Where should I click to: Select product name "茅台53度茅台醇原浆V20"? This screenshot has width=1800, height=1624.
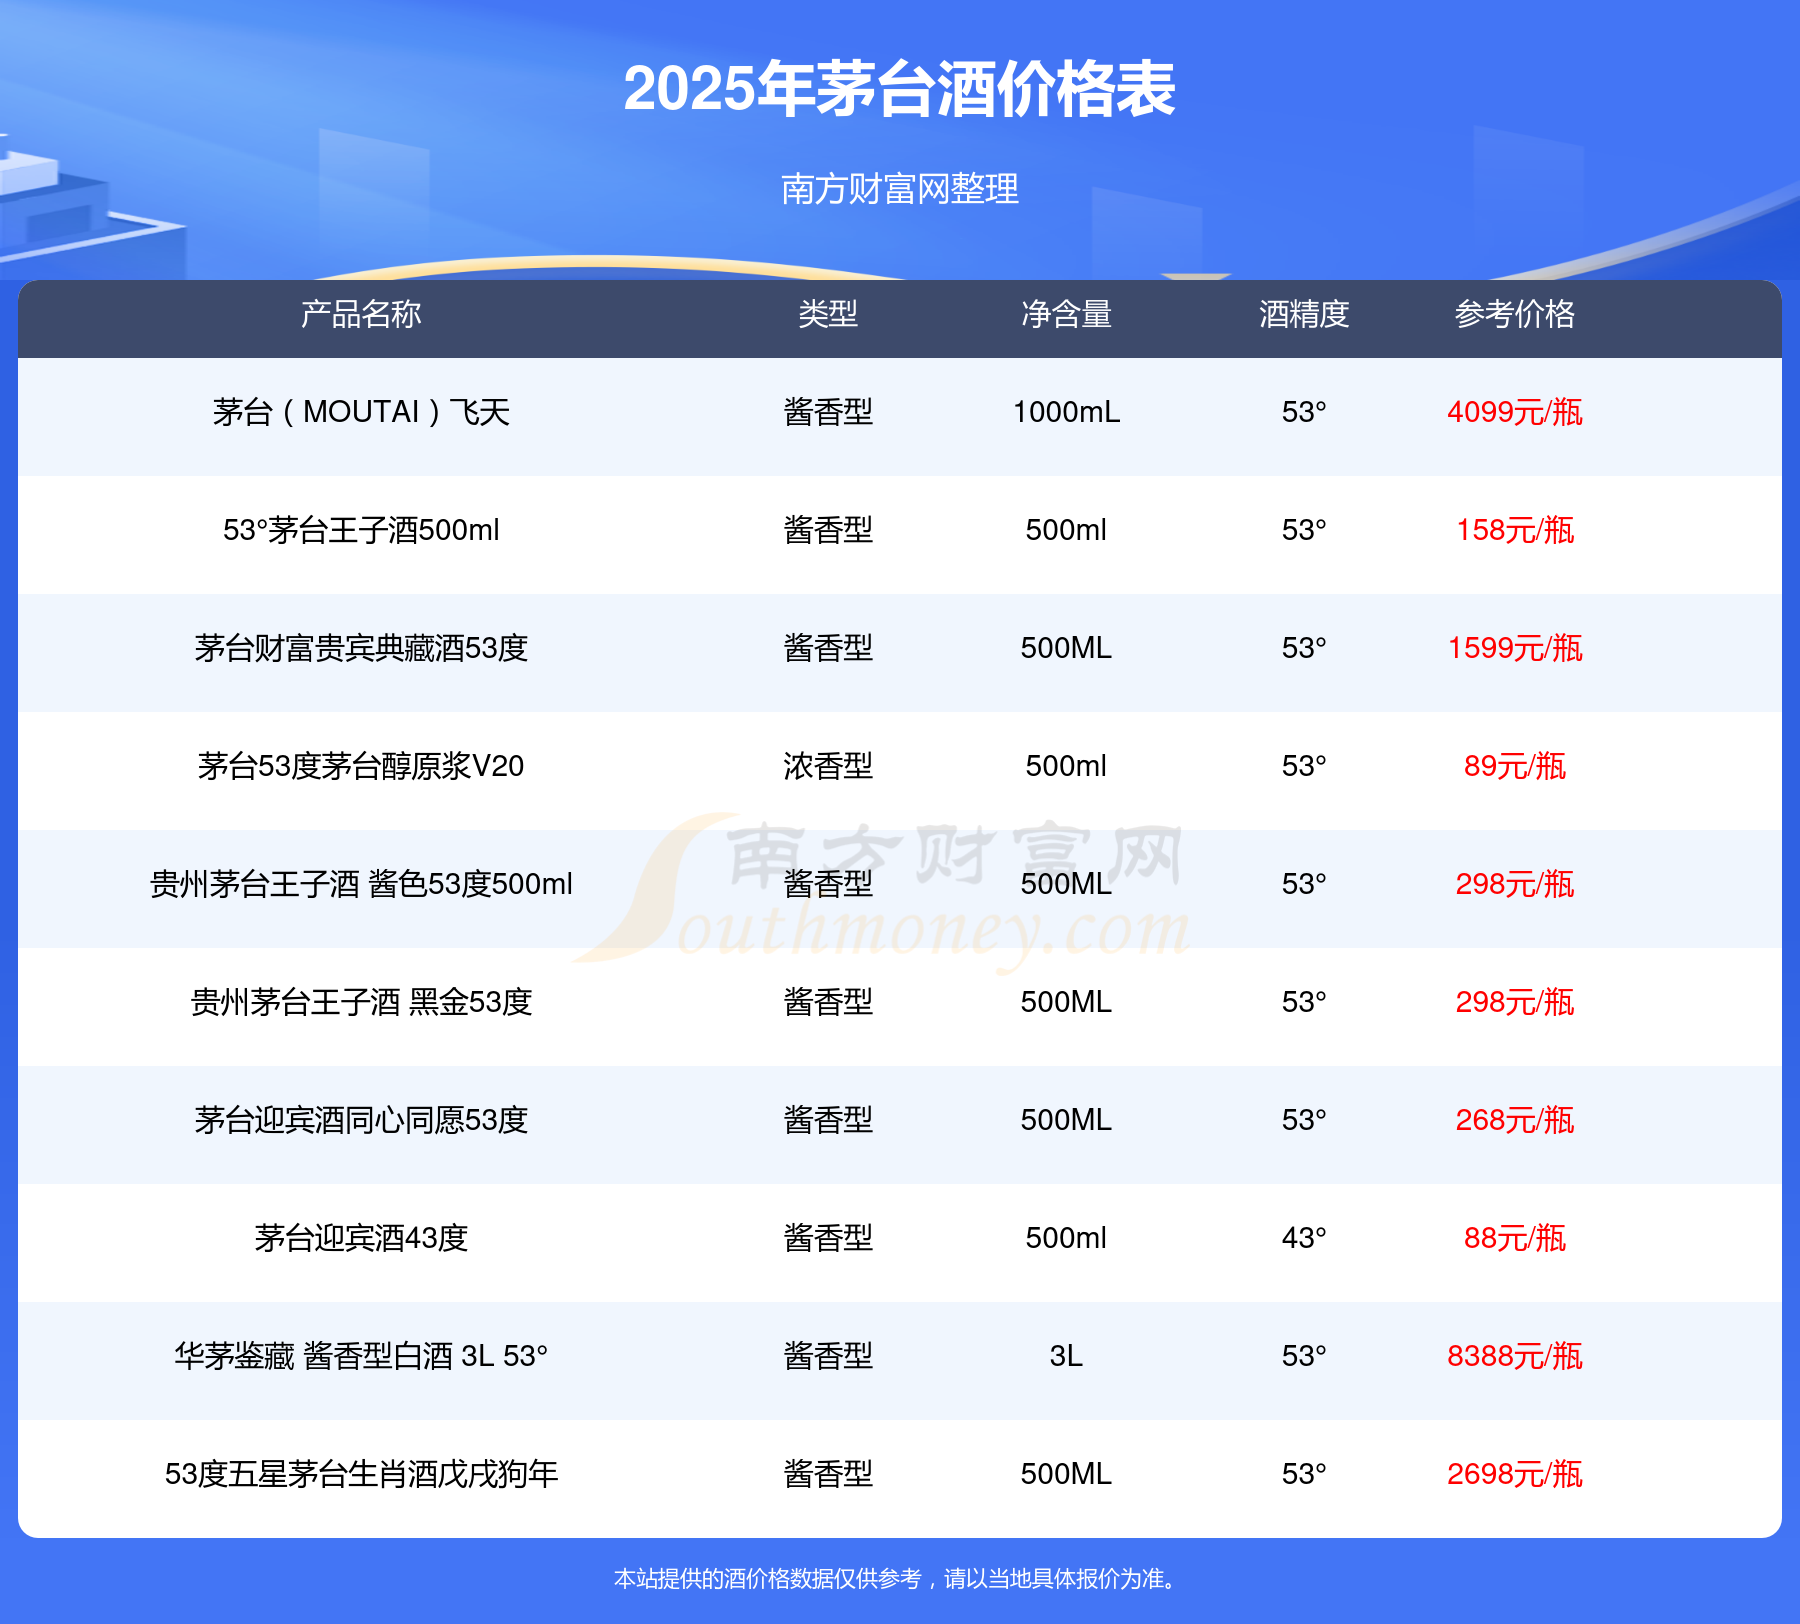point(361,766)
